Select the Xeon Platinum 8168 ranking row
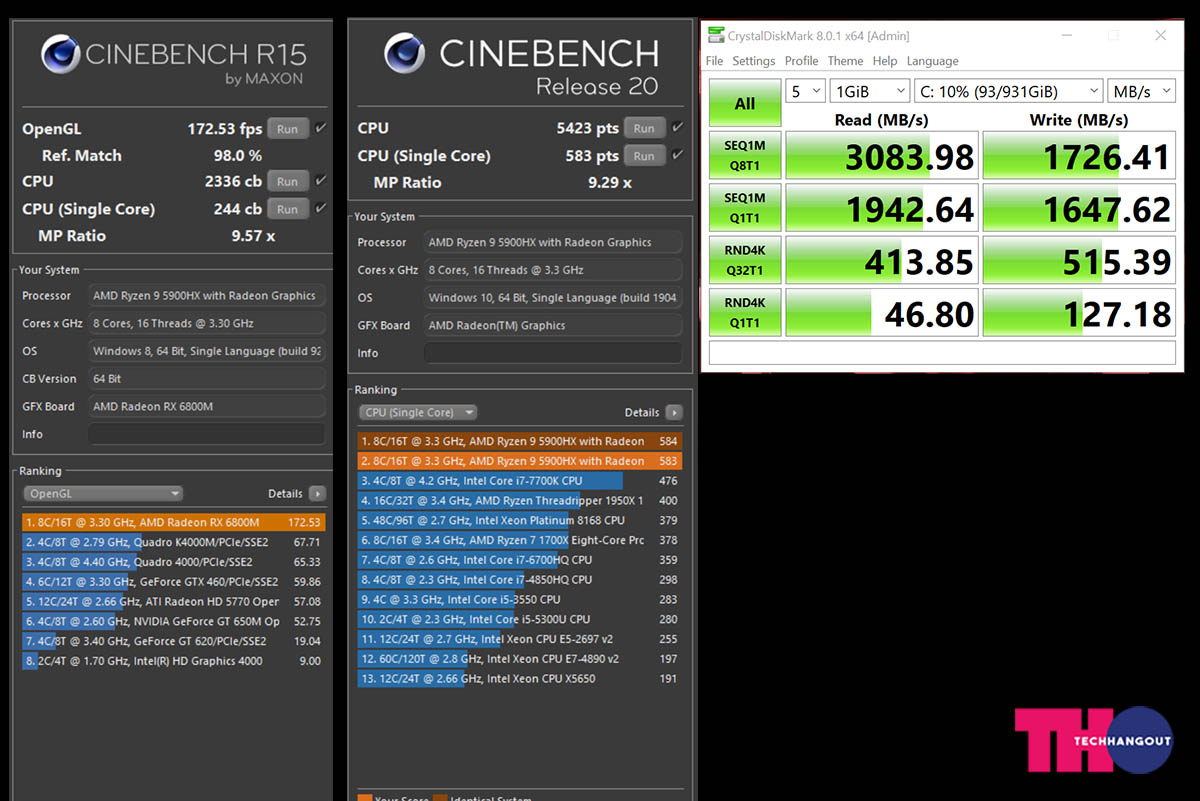 (520, 520)
